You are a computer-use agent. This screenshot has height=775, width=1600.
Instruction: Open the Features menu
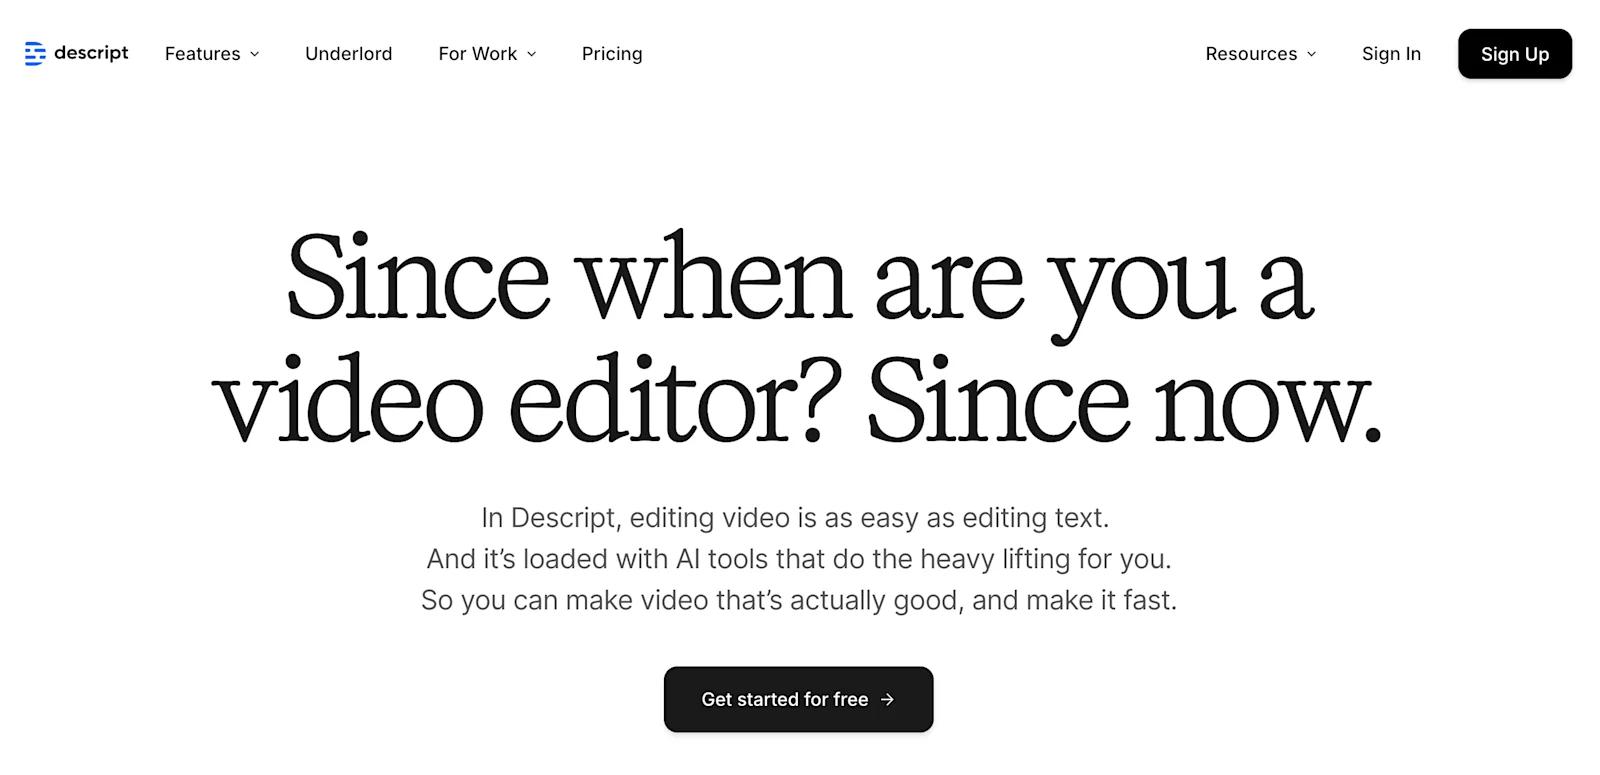[202, 54]
